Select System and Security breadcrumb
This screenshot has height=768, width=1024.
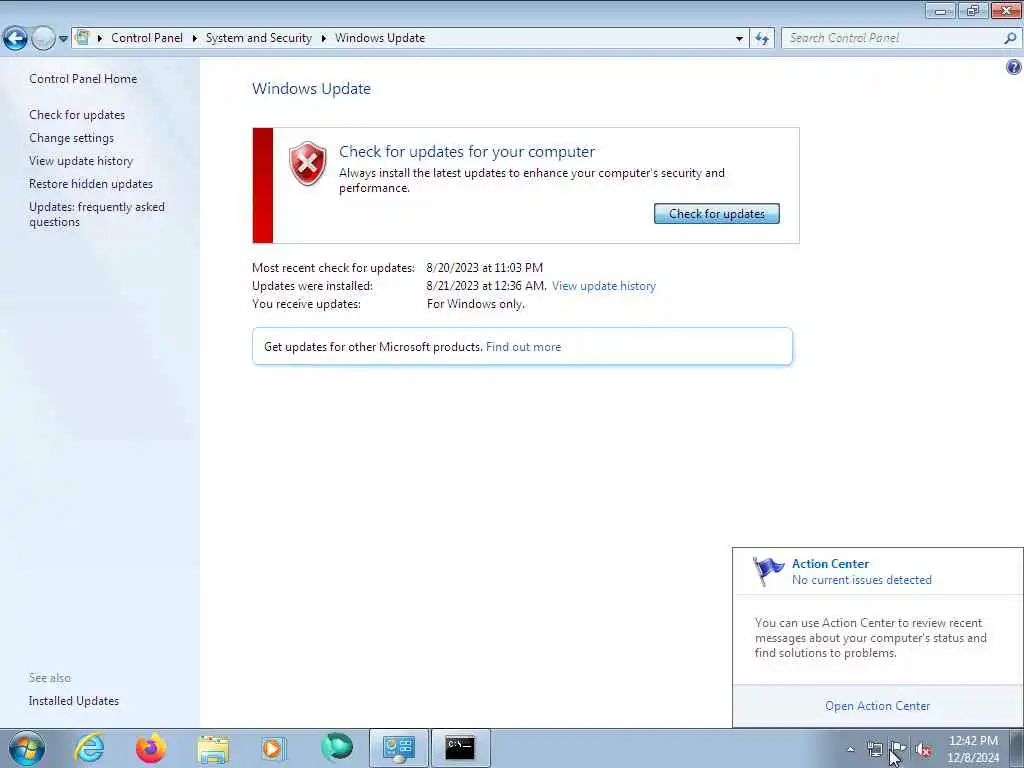[x=259, y=38]
